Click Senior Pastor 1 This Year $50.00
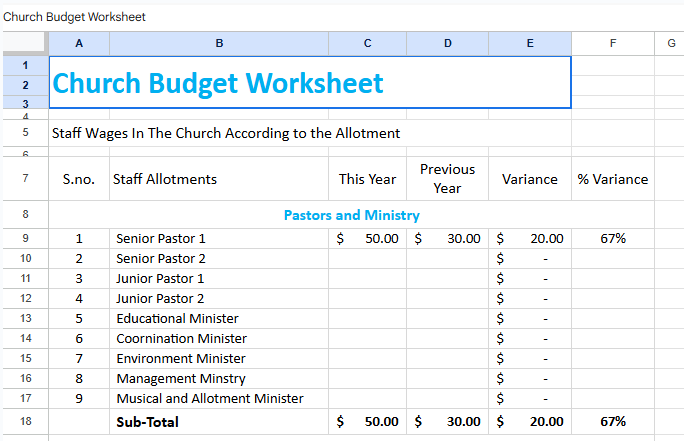The width and height of the screenshot is (684, 441). coord(367,239)
